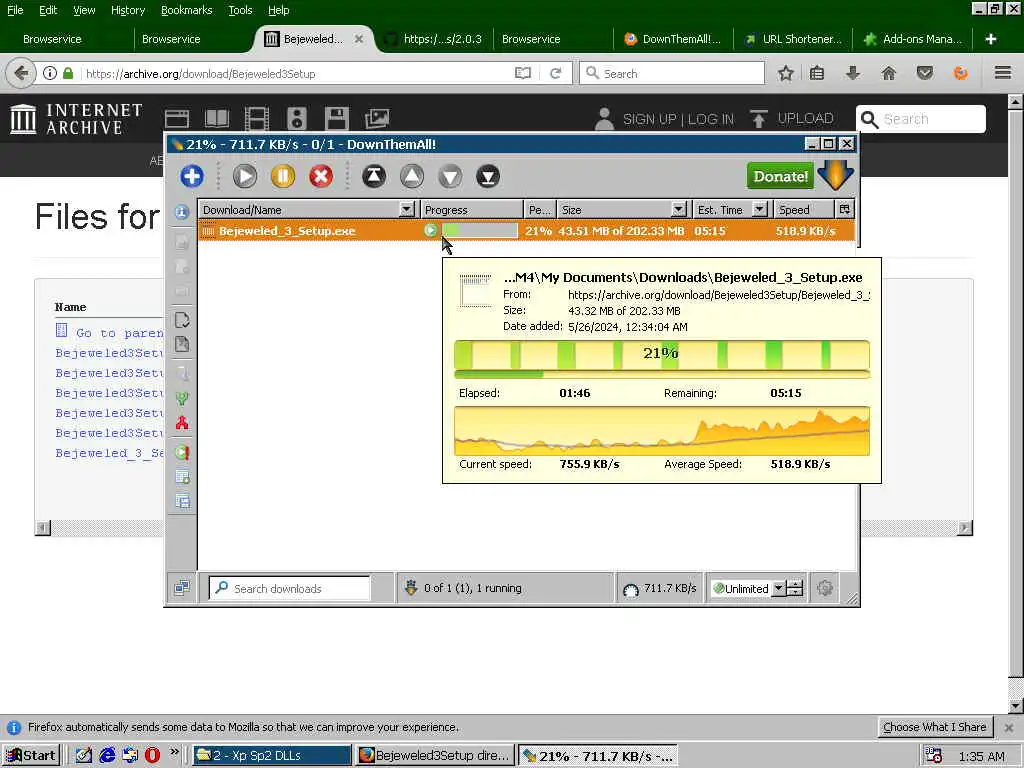
Task: Click into Search downloads field
Action: click(289, 588)
